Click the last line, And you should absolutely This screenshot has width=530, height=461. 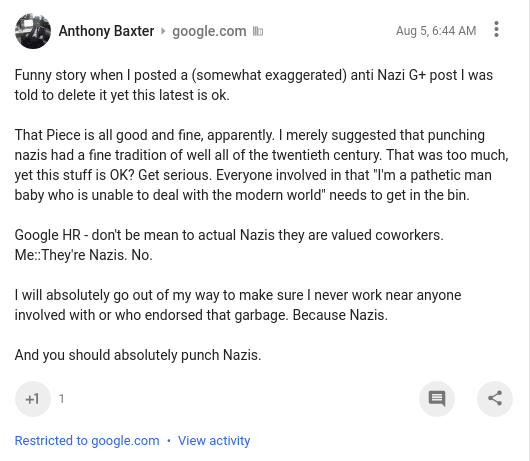click(138, 355)
